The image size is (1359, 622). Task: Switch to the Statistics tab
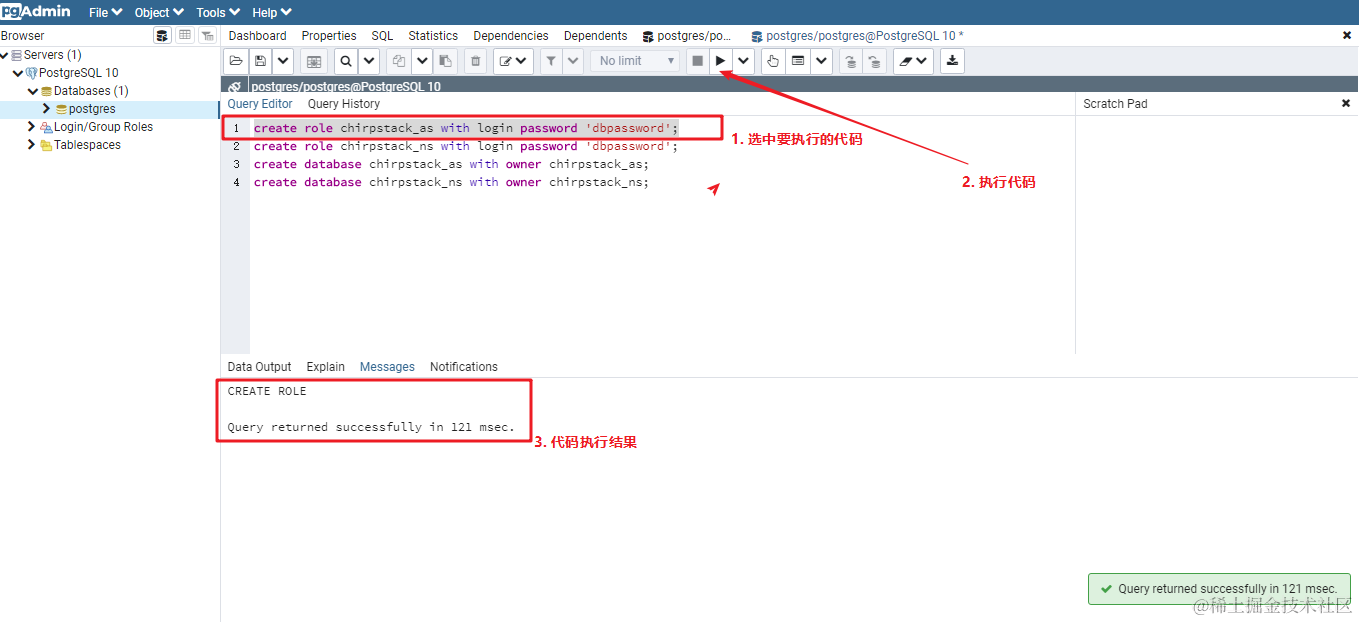click(433, 35)
